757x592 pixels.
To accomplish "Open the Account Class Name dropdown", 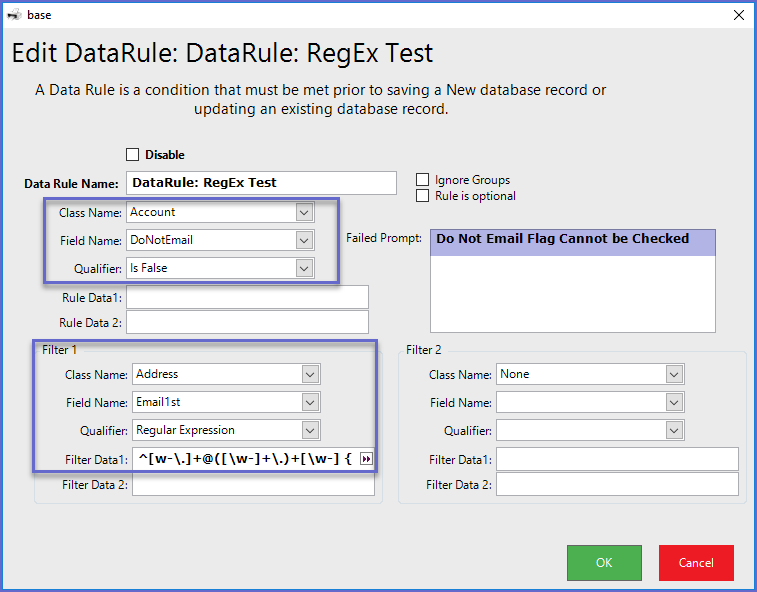I will pyautogui.click(x=305, y=212).
